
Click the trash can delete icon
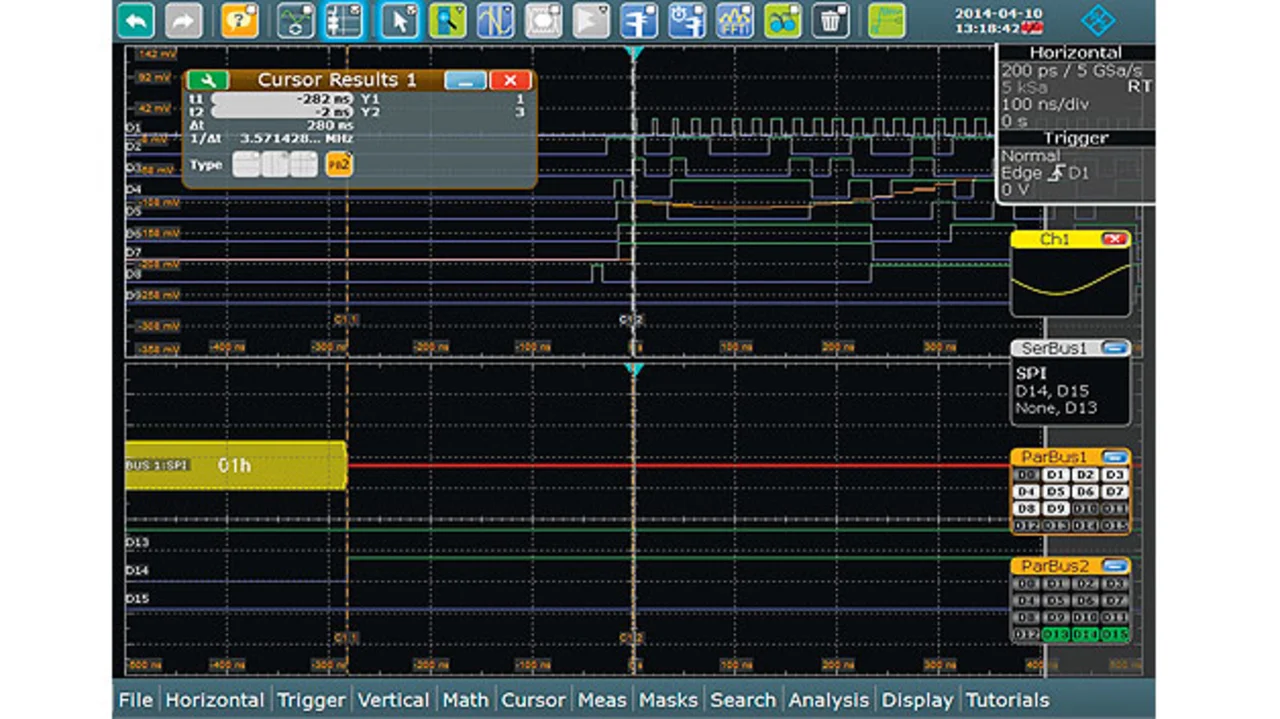pyautogui.click(x=831, y=20)
